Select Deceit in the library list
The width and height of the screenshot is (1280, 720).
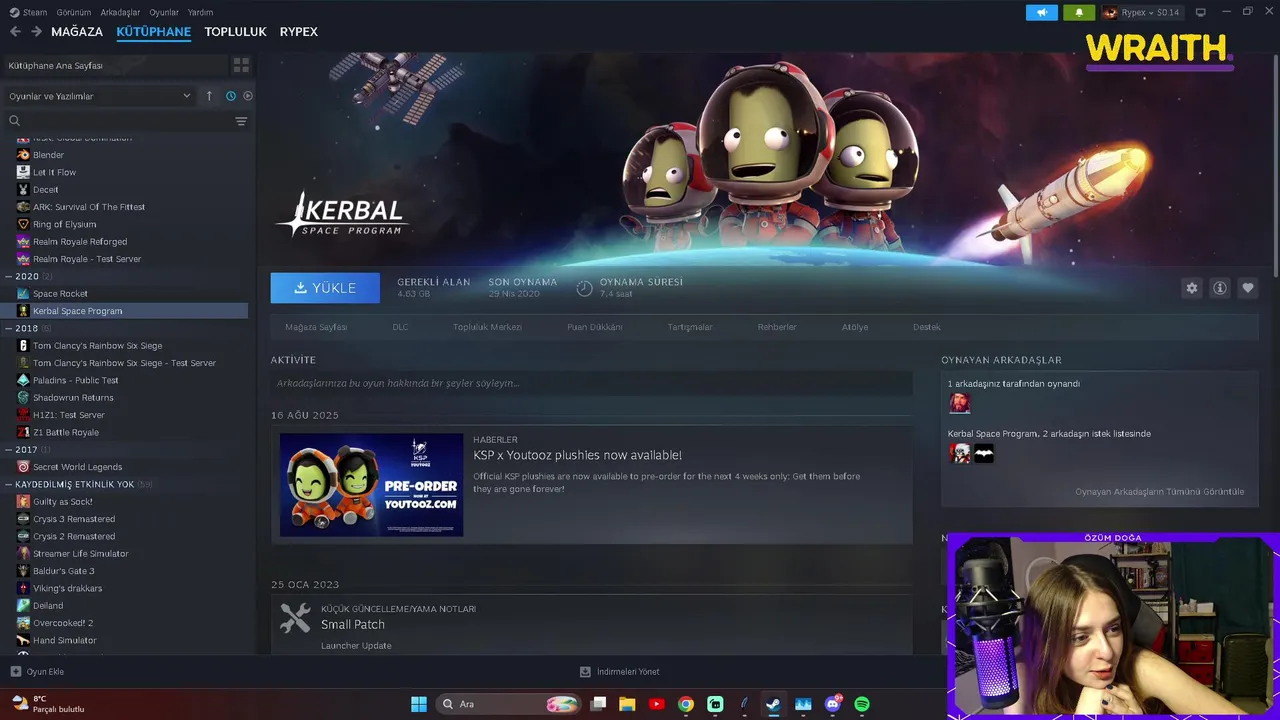click(x=45, y=189)
